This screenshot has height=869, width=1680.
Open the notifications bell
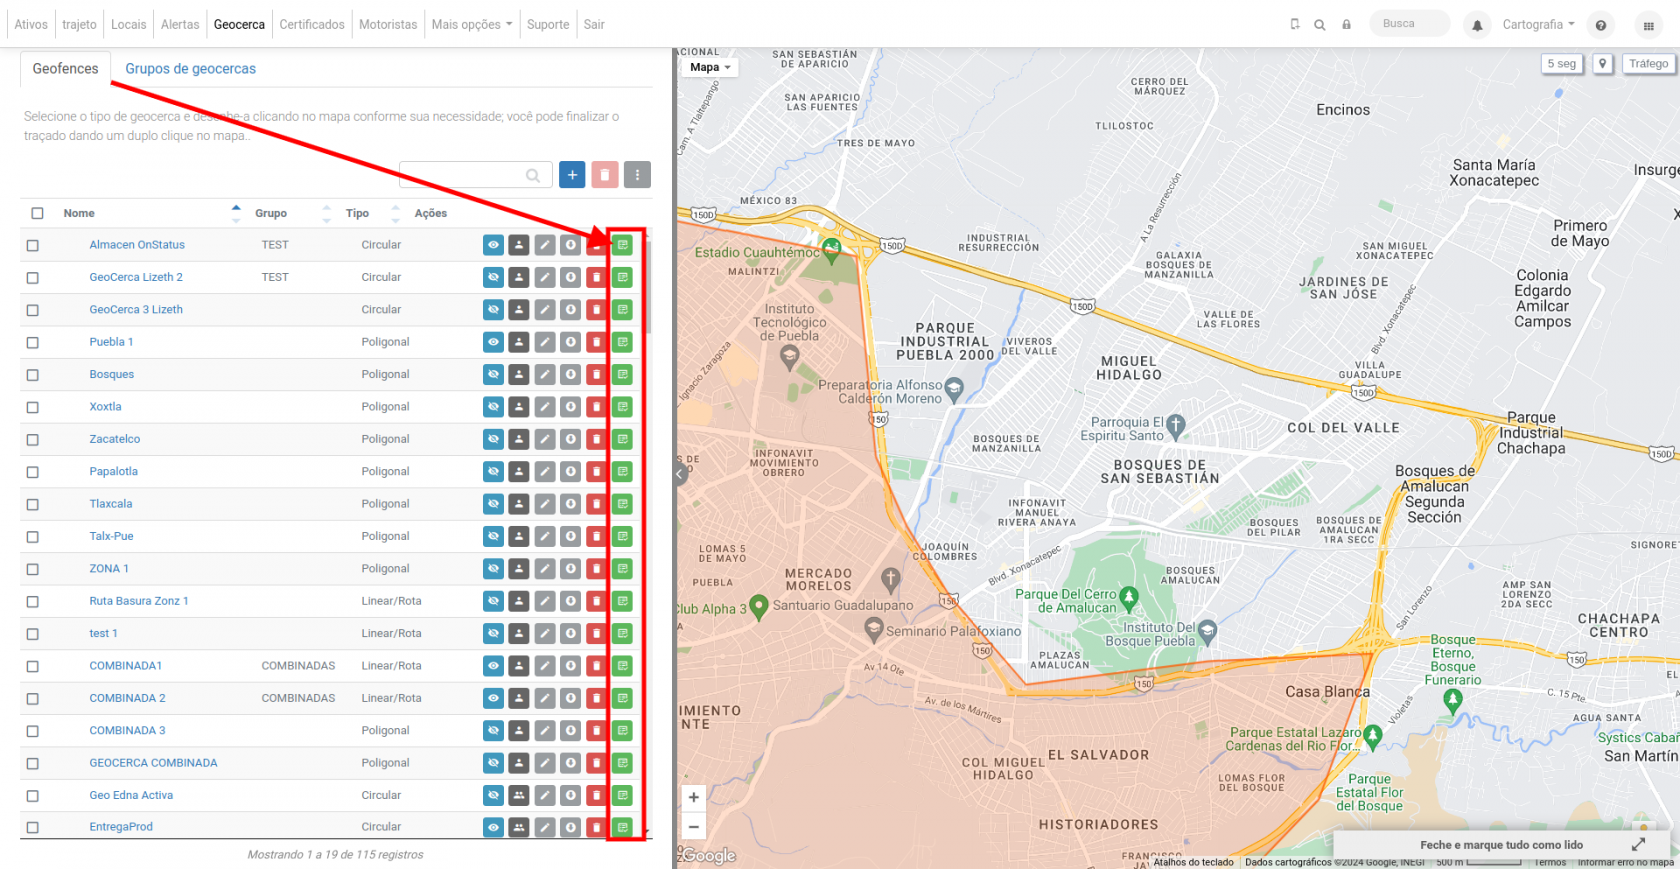click(x=1477, y=25)
